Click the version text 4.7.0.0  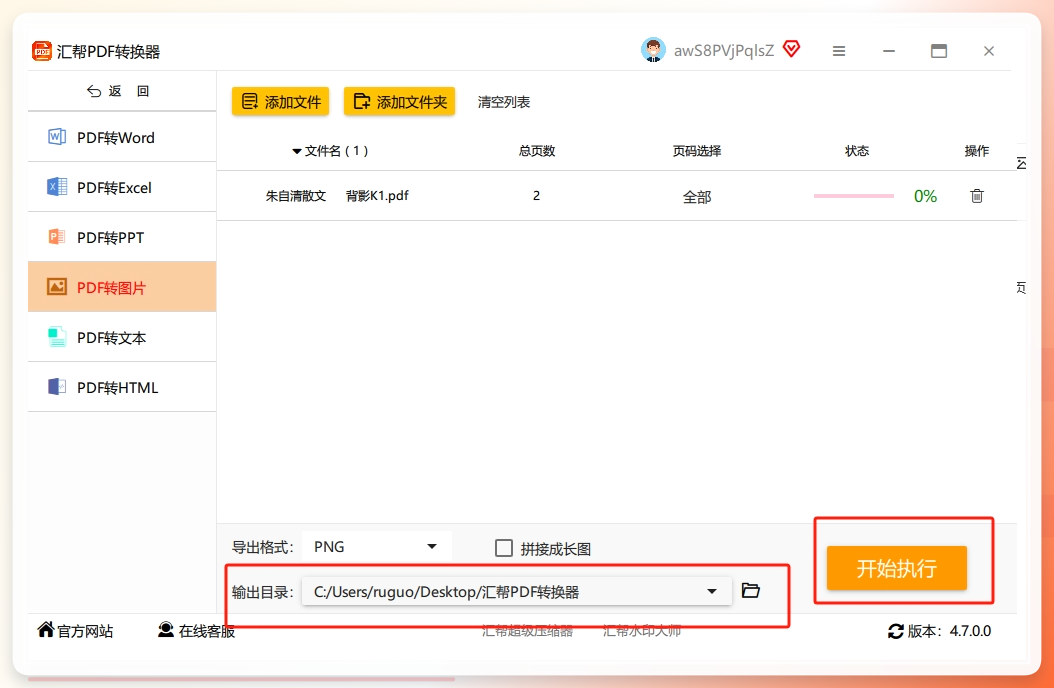point(970,631)
